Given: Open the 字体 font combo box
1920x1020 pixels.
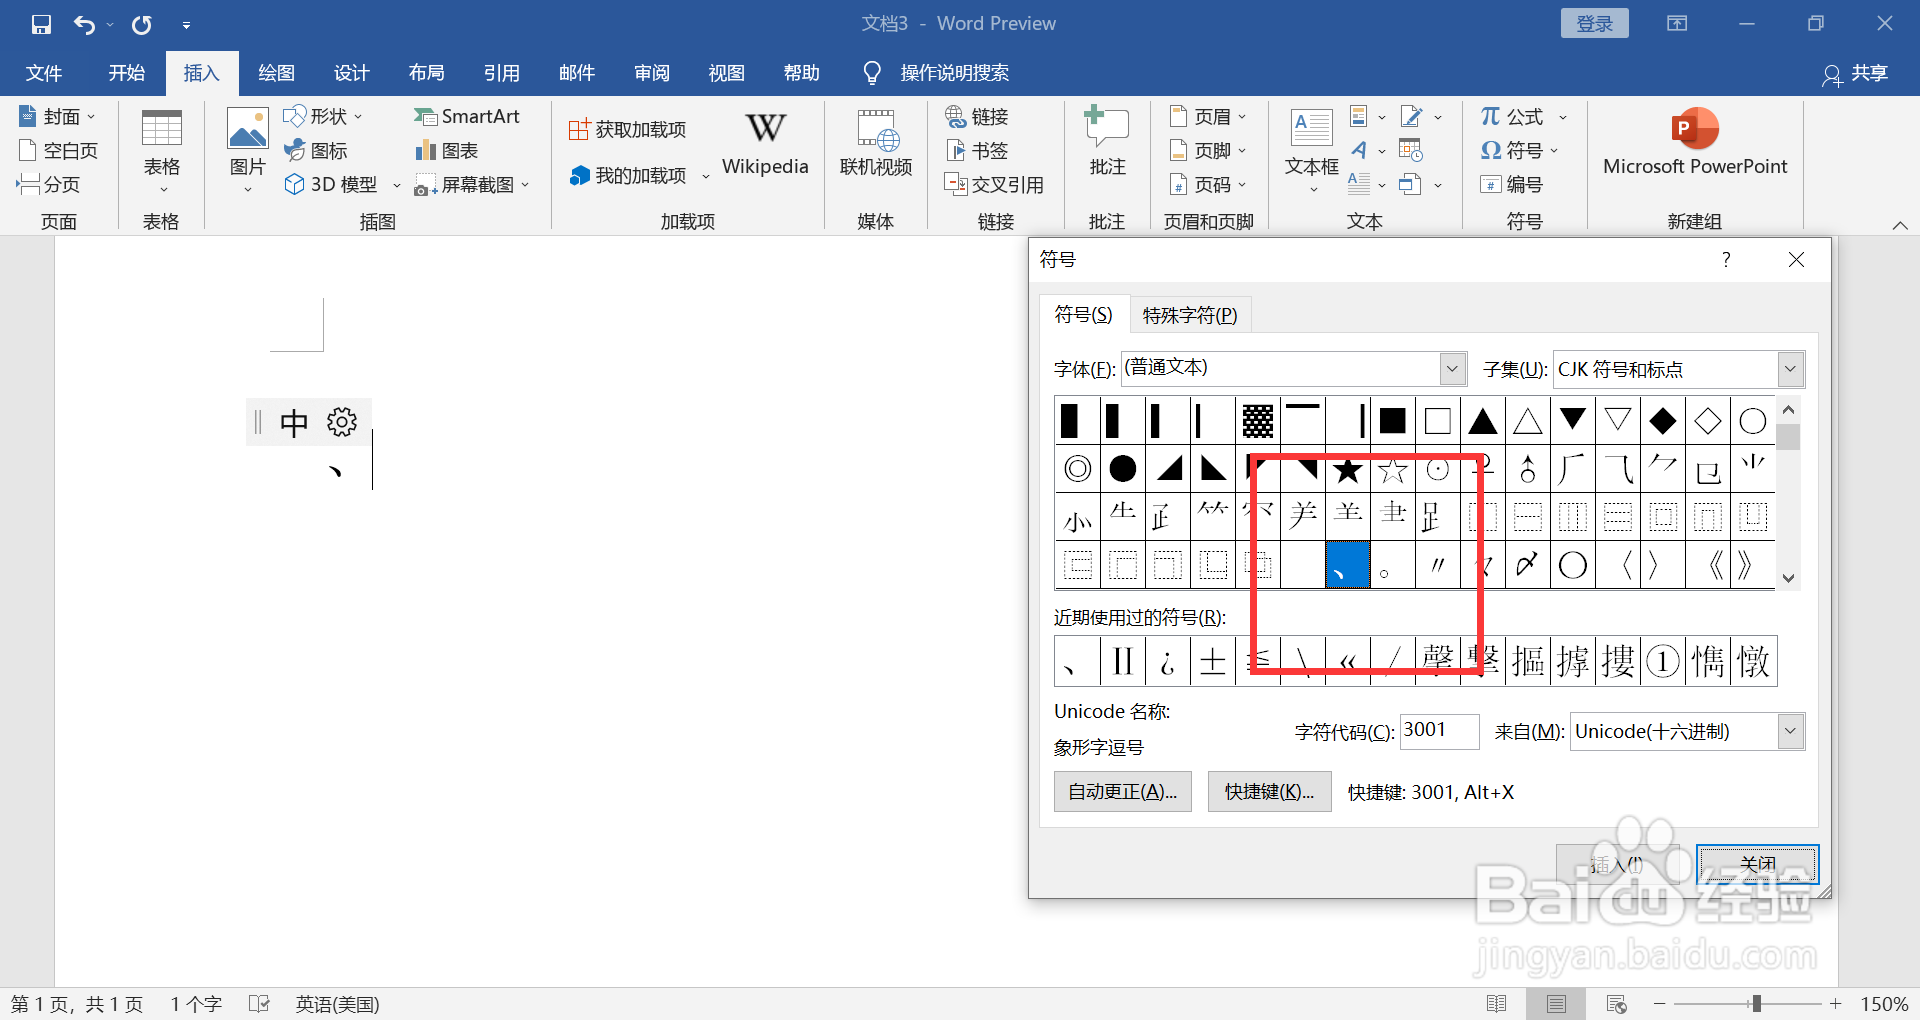Looking at the screenshot, I should click(x=1294, y=369).
